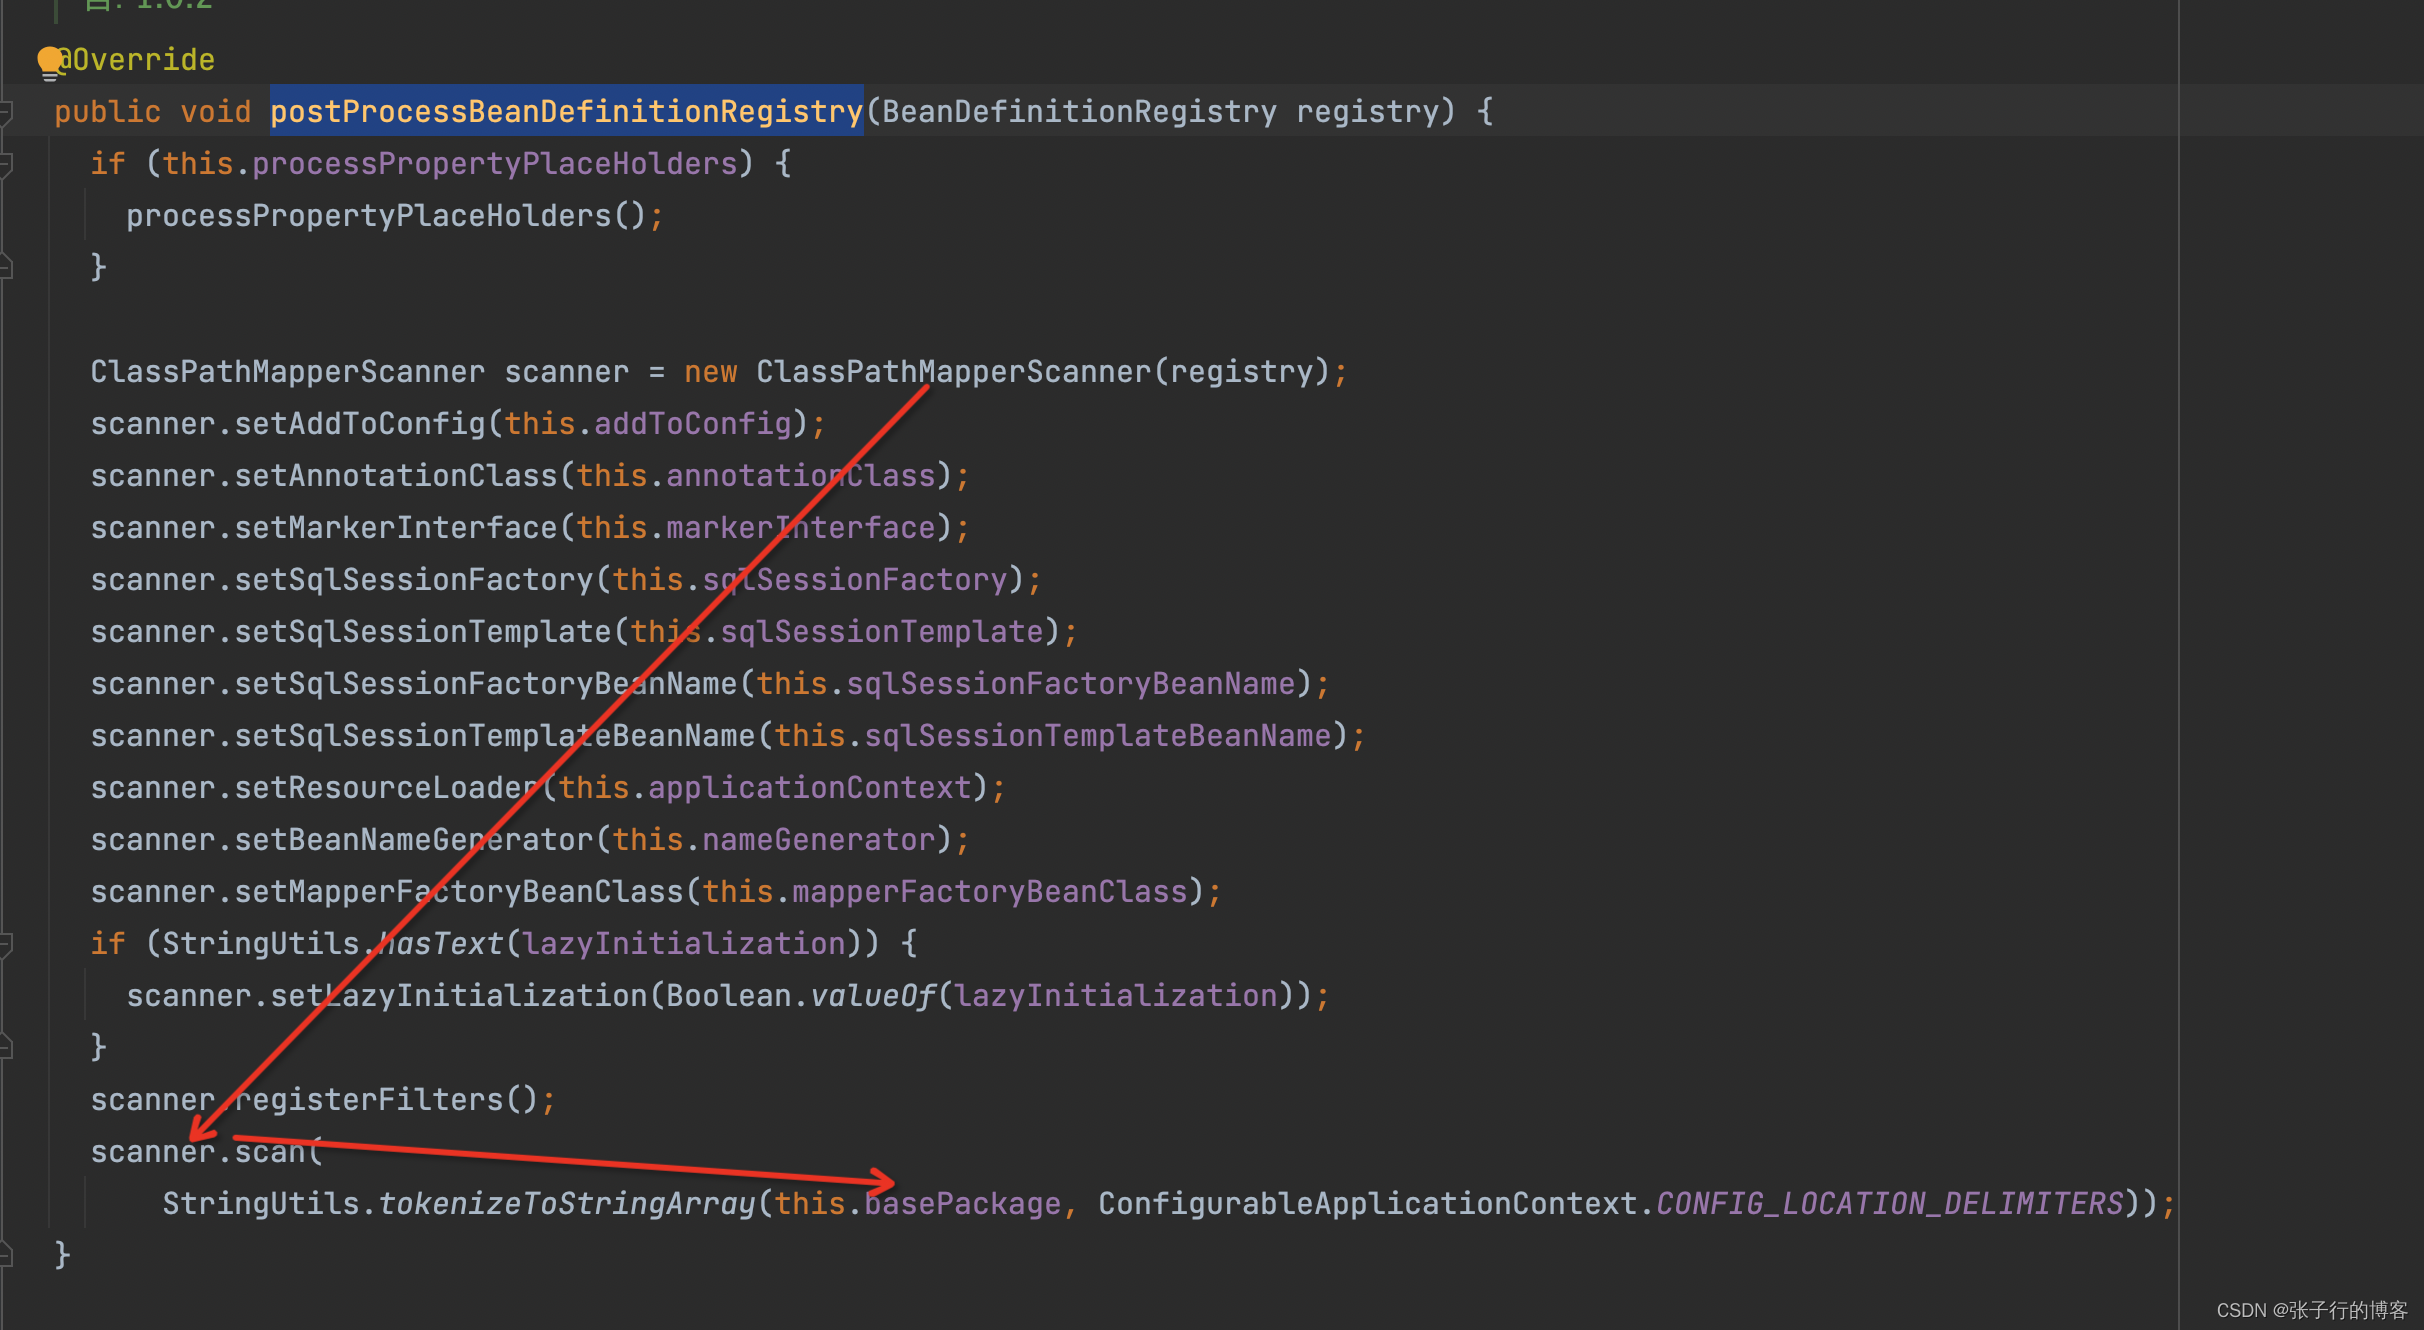Click the setResourceLoader method call
2424x1330 pixels.
(386, 788)
